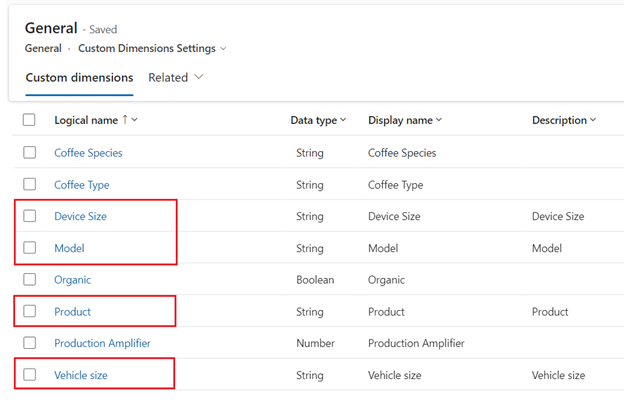The image size is (624, 402).
Task: Toggle the Organic row checkbox
Action: (29, 280)
